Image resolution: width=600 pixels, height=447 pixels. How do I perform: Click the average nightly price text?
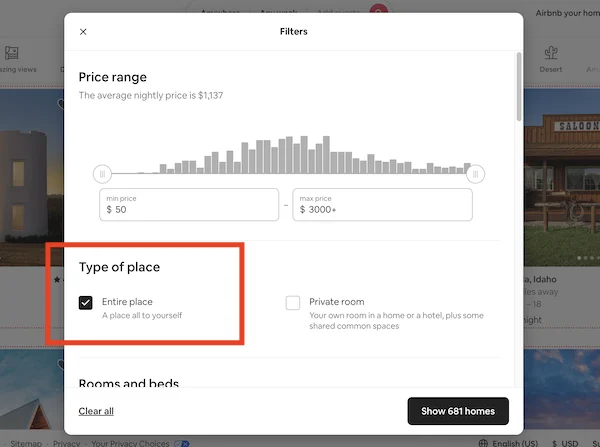click(151, 95)
